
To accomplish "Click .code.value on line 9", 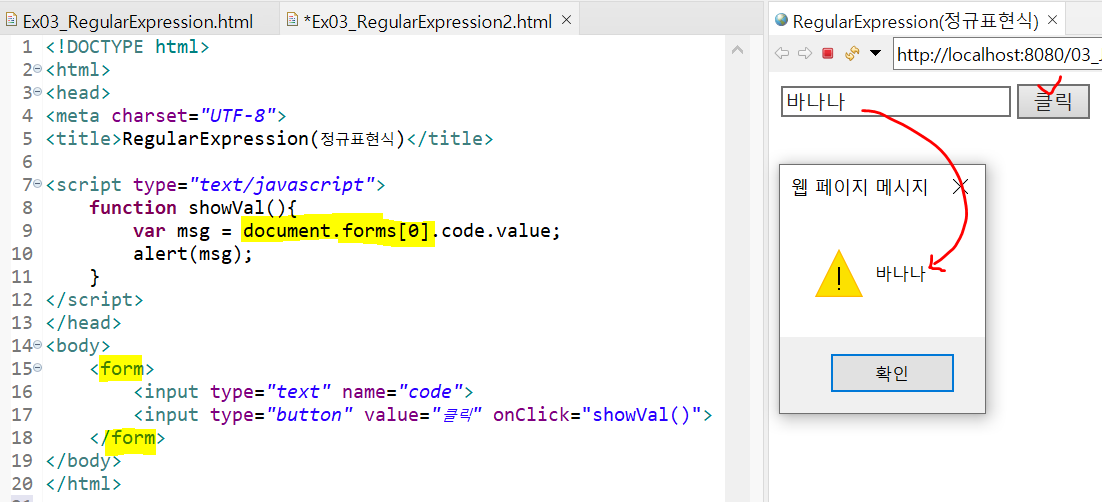I will (493, 231).
